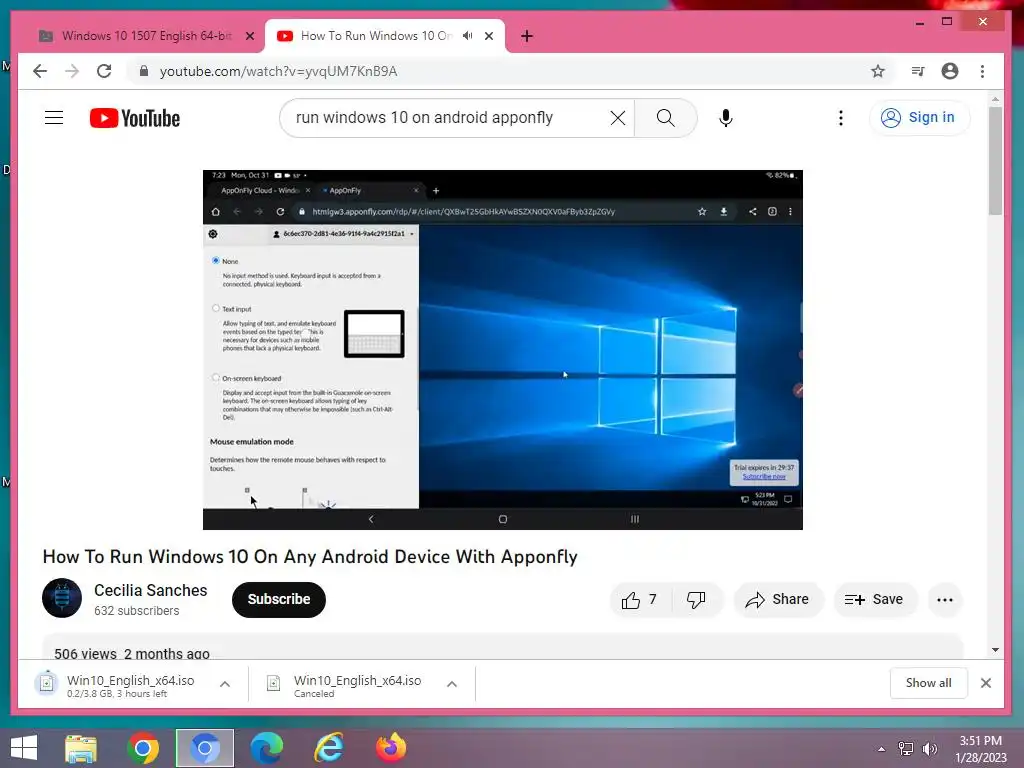Viewport: 1024px width, 768px height.
Task: Click the Sign in button
Action: 919,118
